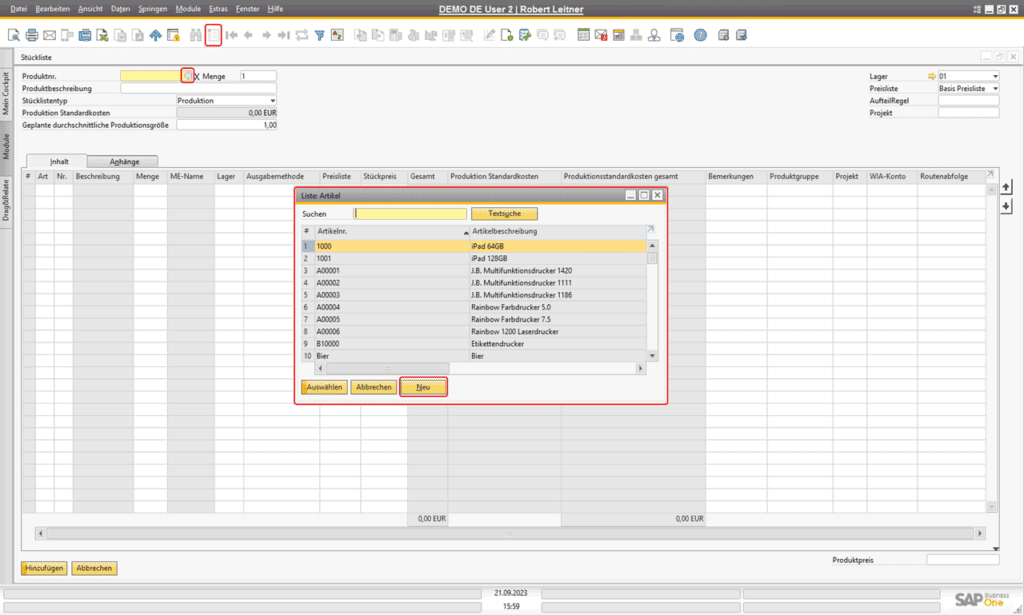Click the Hinzufügen button

(x=44, y=568)
